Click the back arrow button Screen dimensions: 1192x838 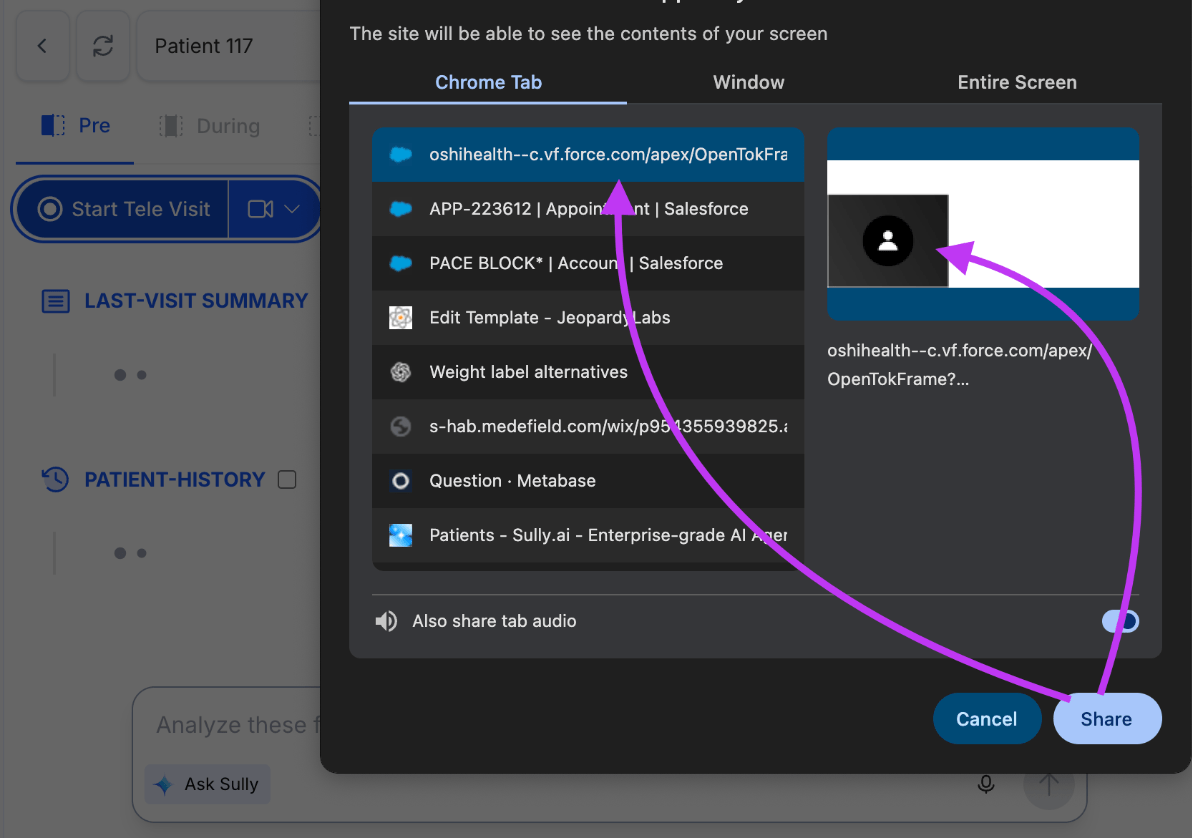click(x=42, y=46)
